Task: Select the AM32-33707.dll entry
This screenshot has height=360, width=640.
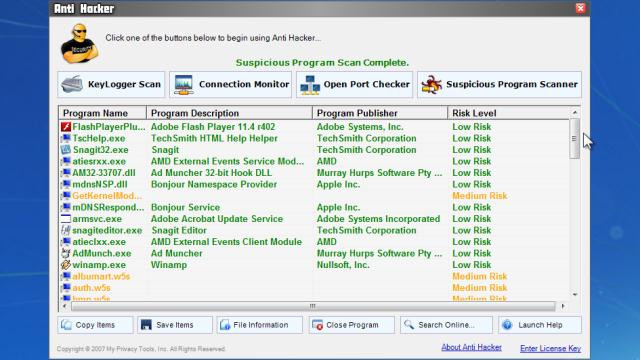Action: pyautogui.click(x=104, y=173)
